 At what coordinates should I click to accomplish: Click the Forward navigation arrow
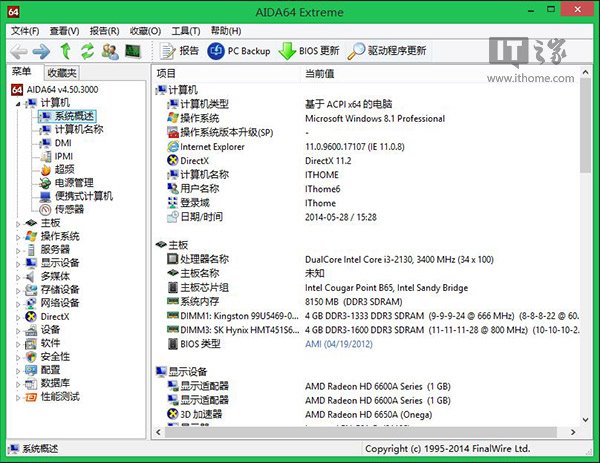point(41,51)
